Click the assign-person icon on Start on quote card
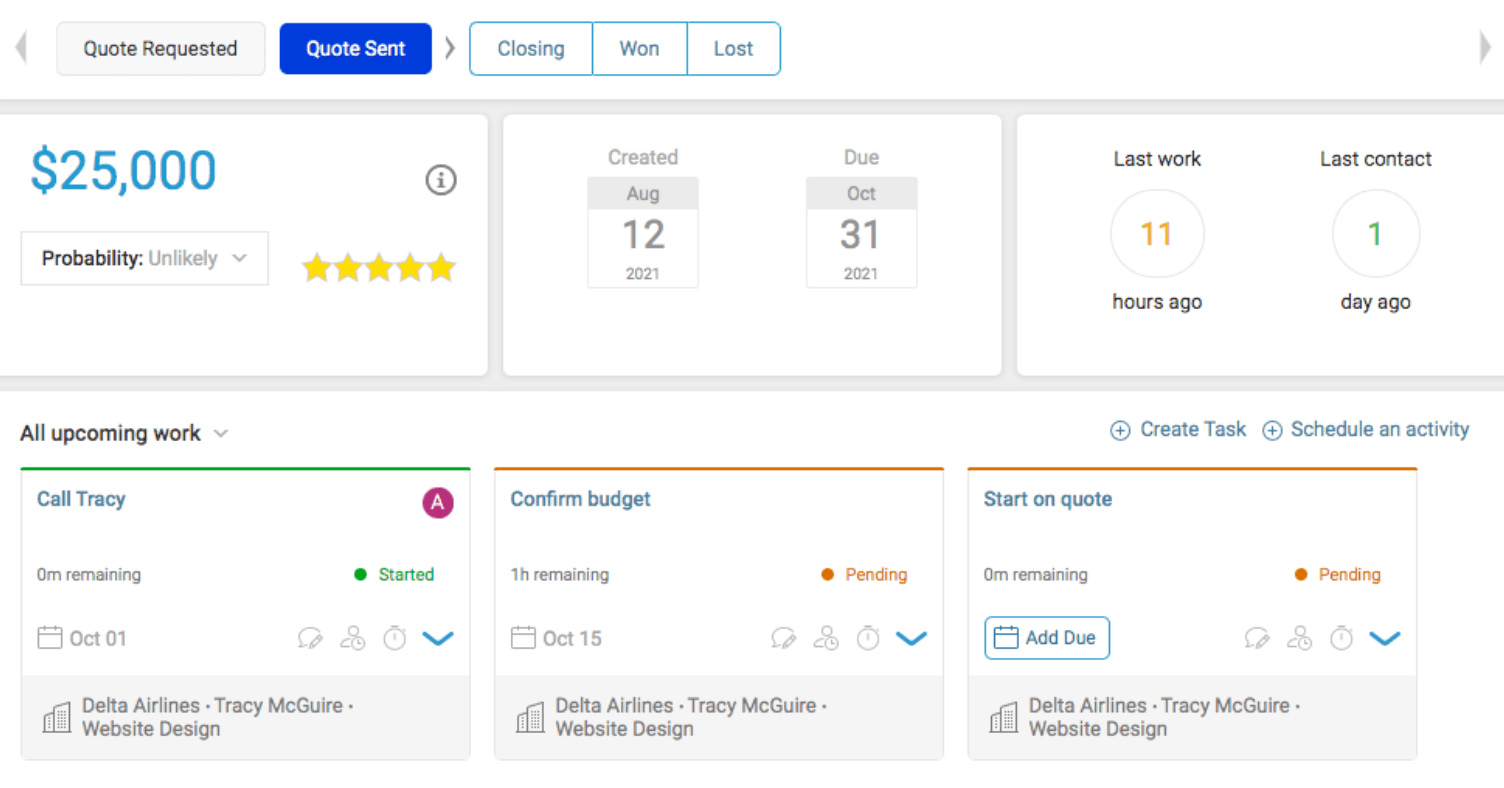The image size is (1504, 788). pyautogui.click(x=1299, y=638)
